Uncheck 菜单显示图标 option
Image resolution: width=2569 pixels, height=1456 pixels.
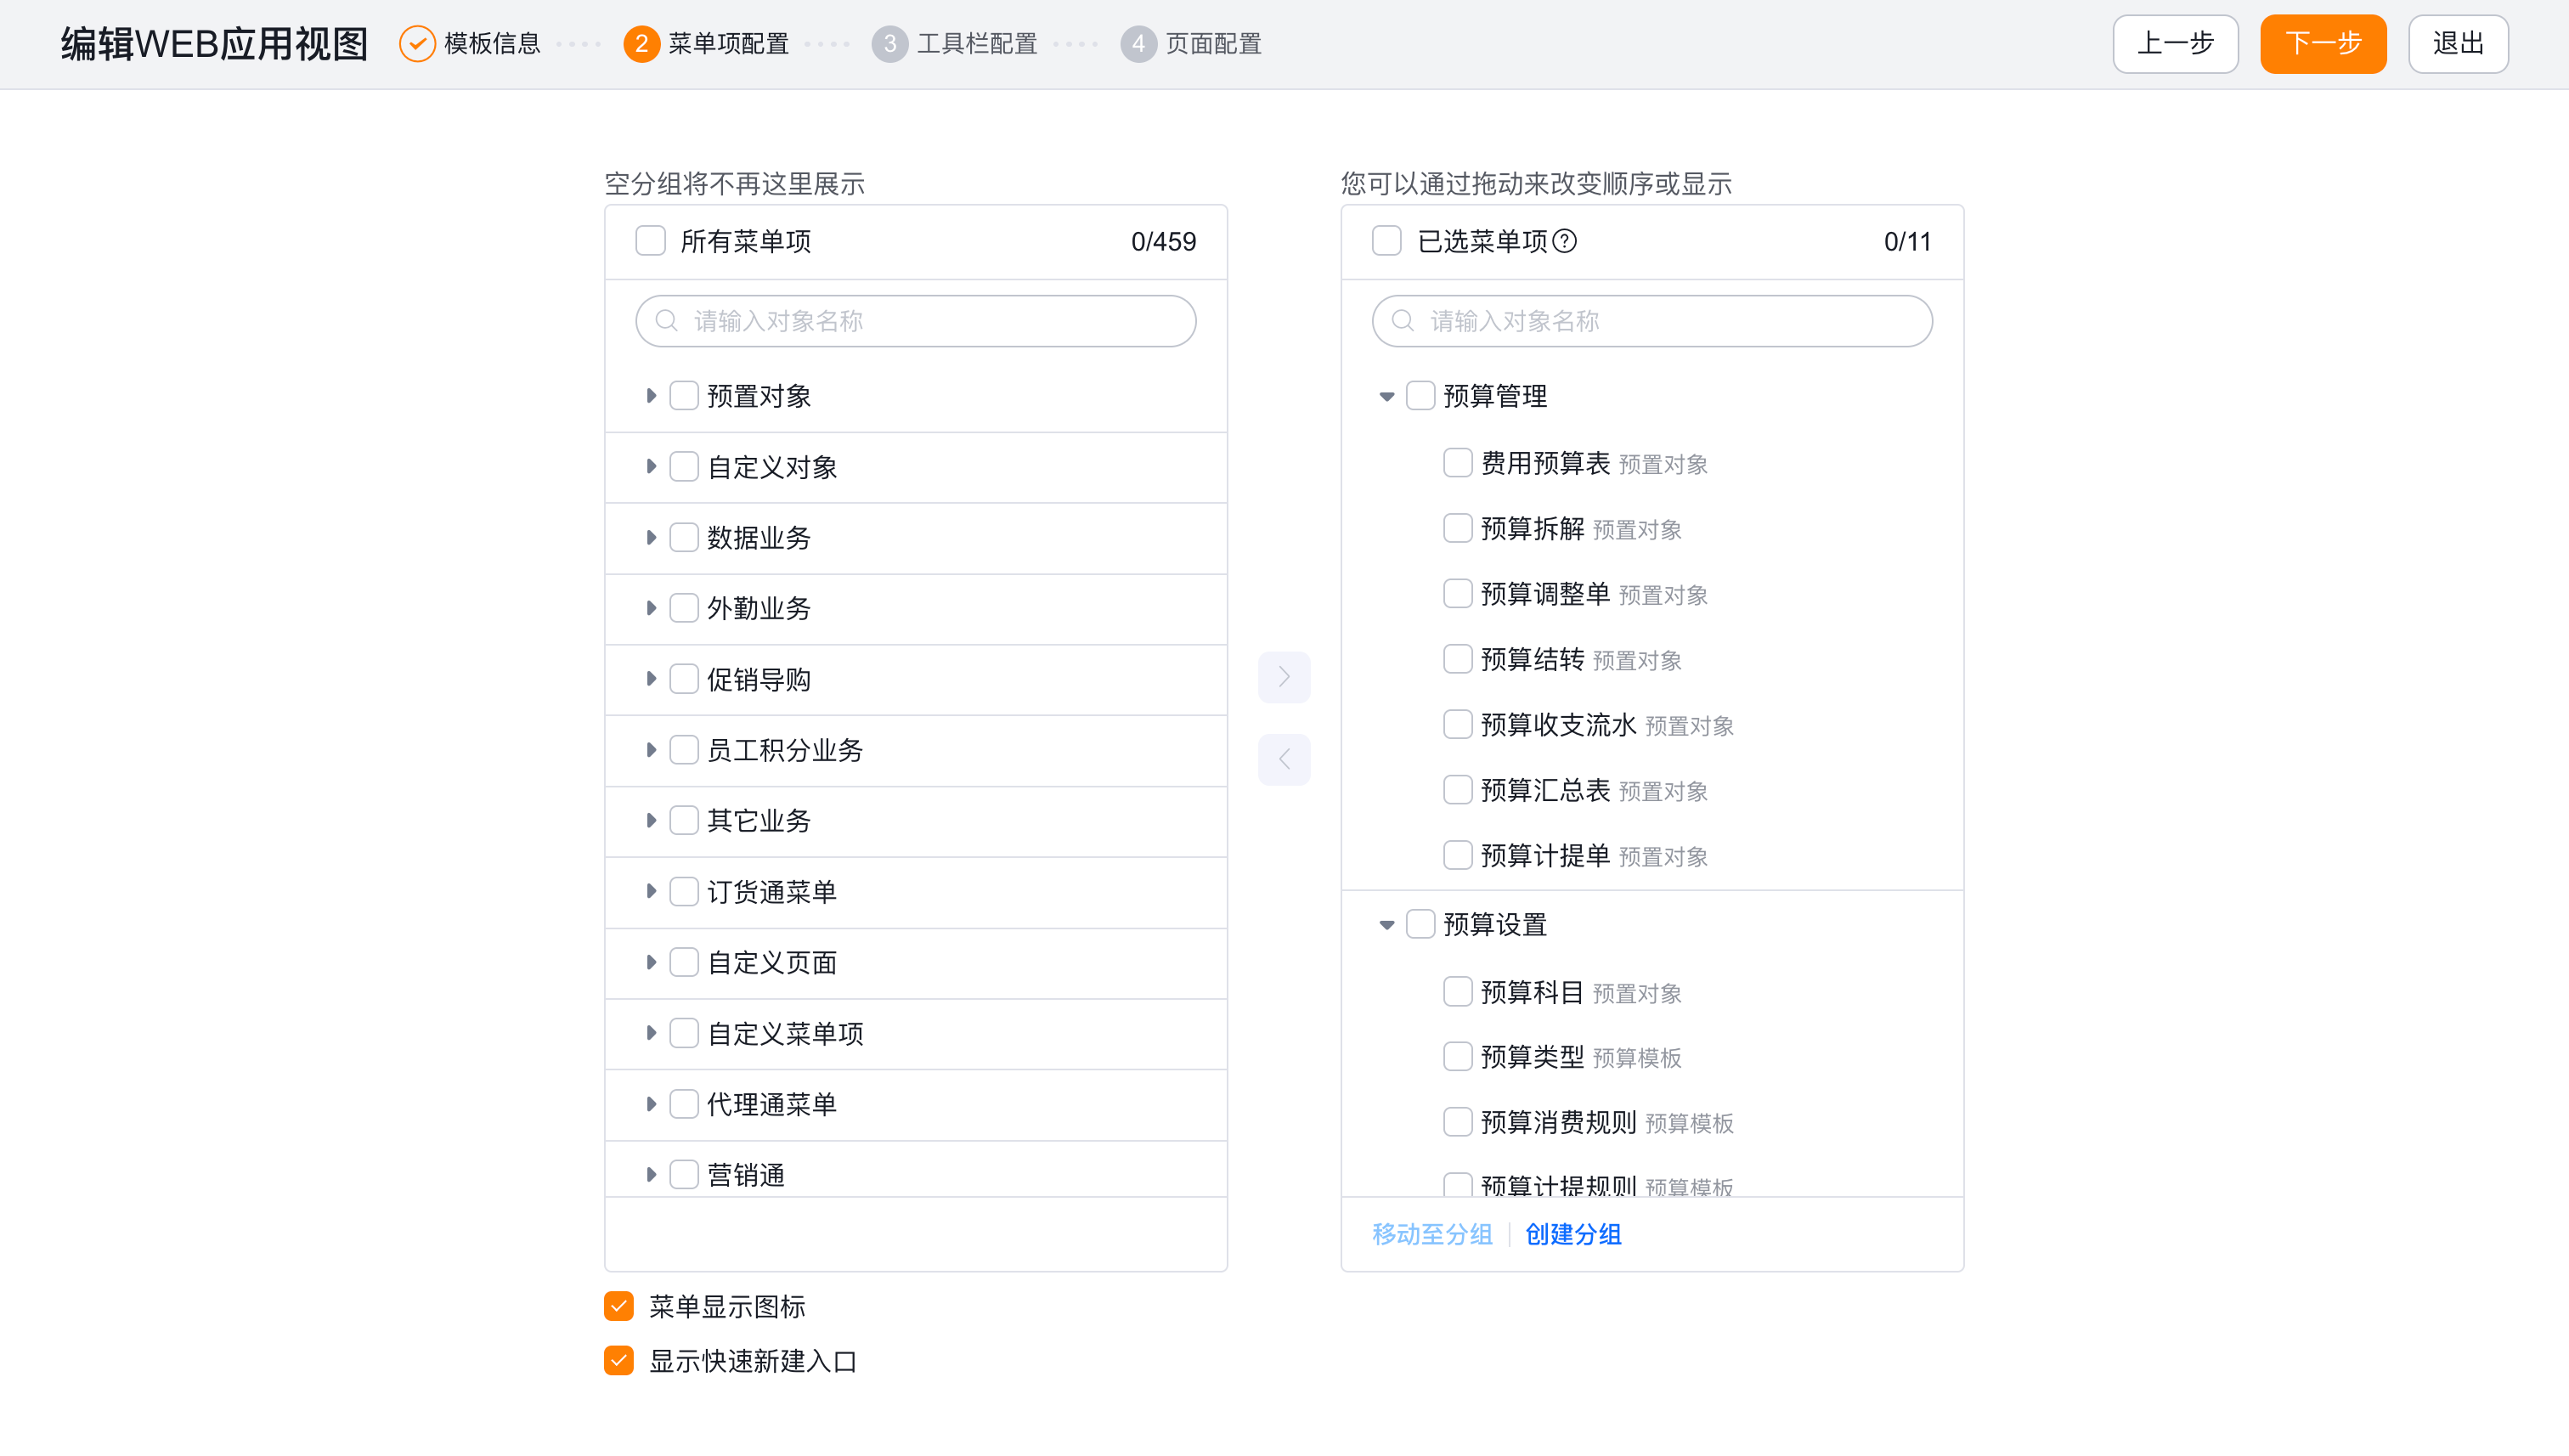619,1306
